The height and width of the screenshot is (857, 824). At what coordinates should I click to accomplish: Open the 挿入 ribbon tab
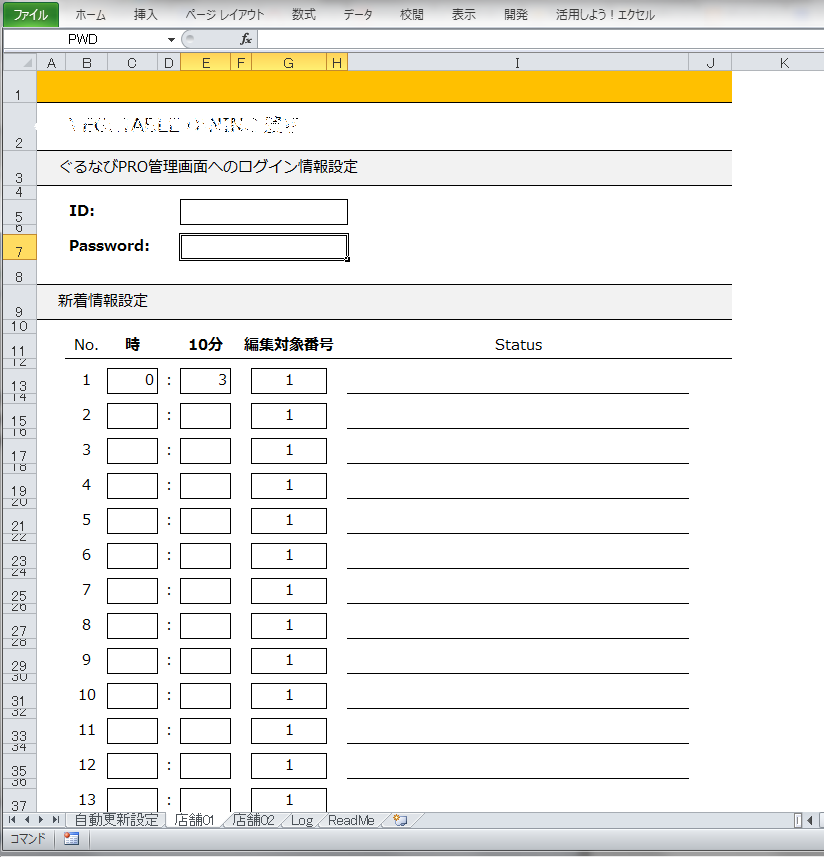coord(145,15)
